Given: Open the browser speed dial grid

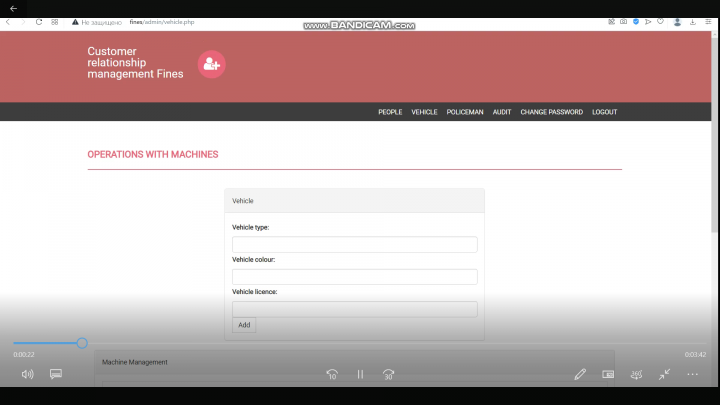Looking at the screenshot, I should pos(55,22).
